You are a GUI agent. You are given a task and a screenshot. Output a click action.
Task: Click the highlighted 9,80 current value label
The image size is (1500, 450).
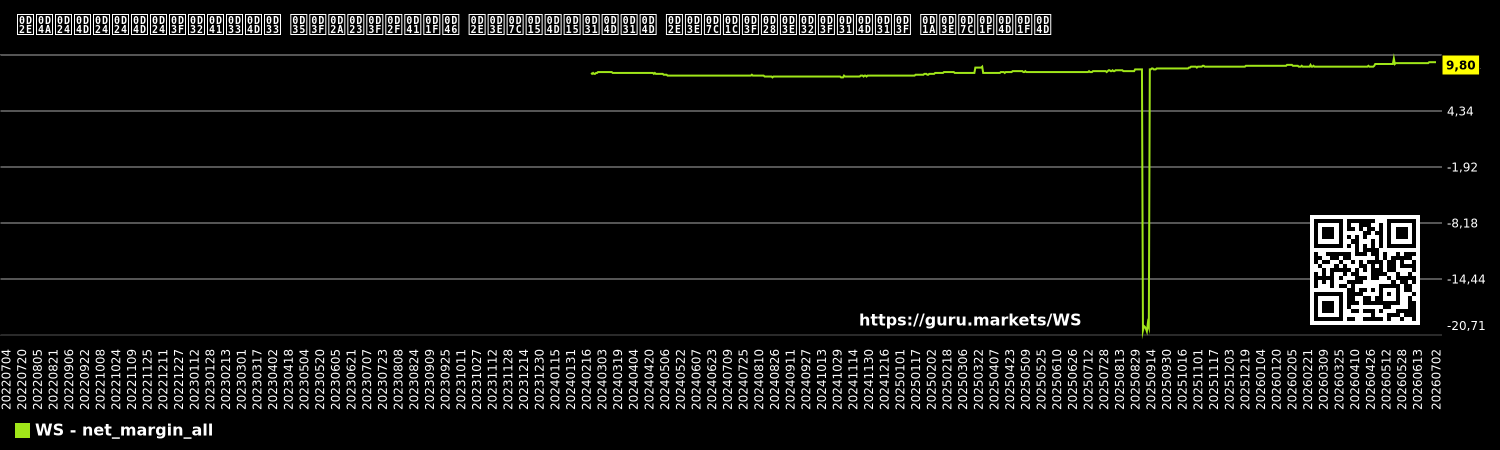[x=1461, y=65]
